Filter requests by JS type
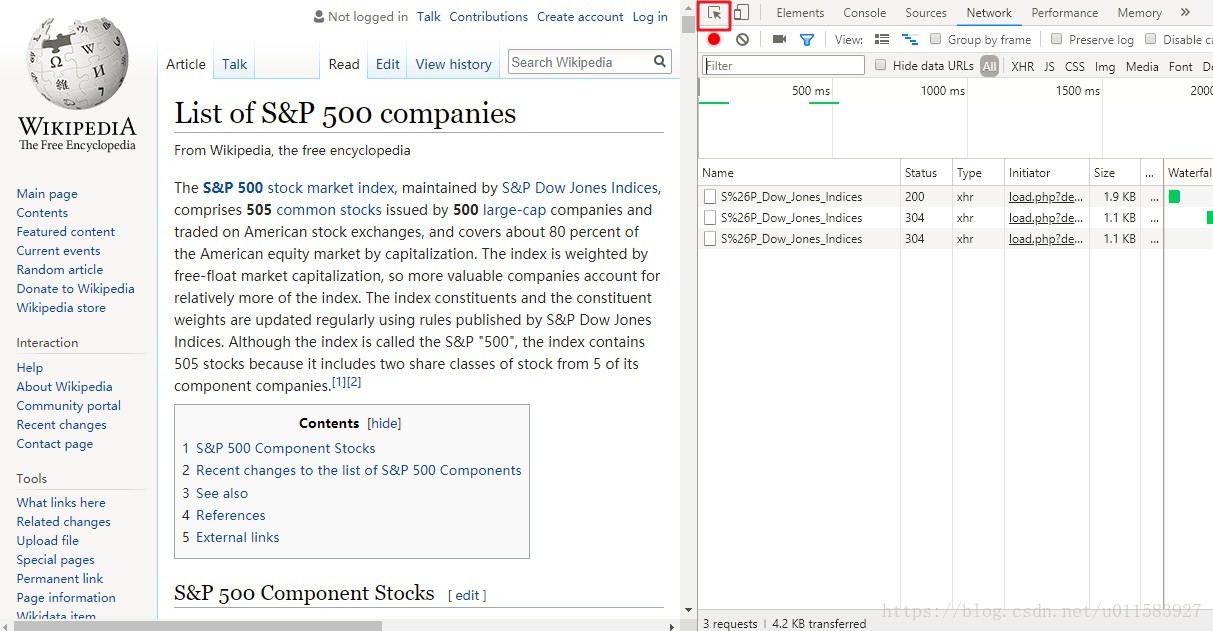Viewport: 1213px width, 631px height. point(1049,67)
